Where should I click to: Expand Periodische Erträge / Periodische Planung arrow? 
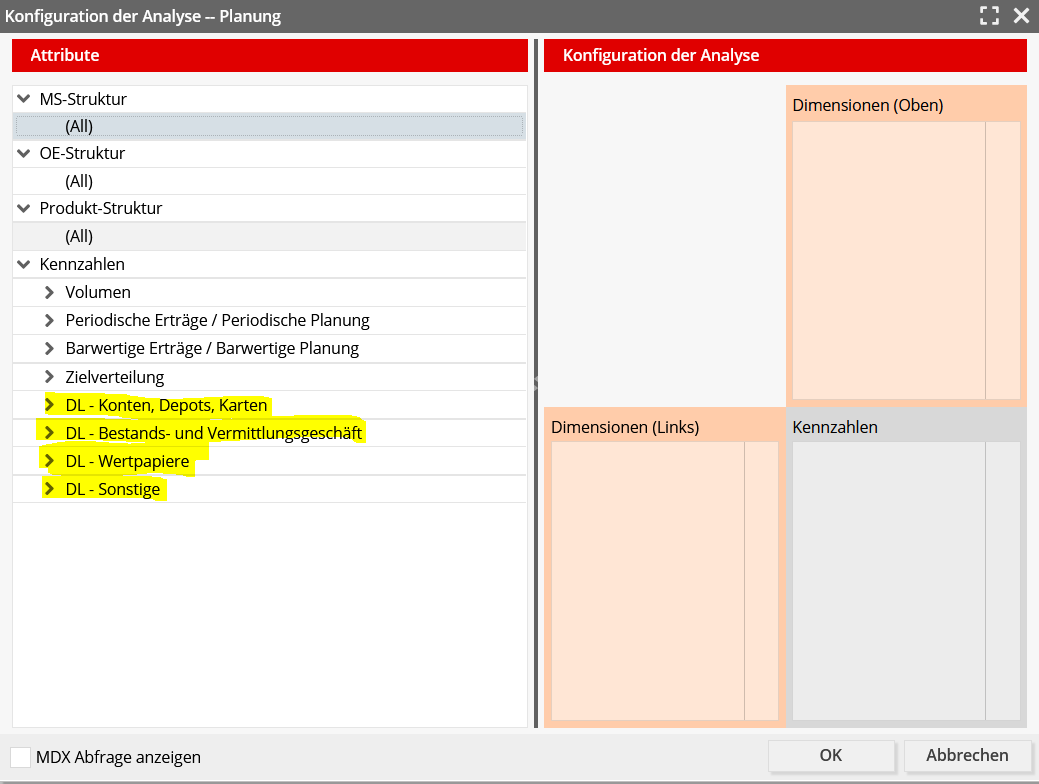pyautogui.click(x=49, y=321)
